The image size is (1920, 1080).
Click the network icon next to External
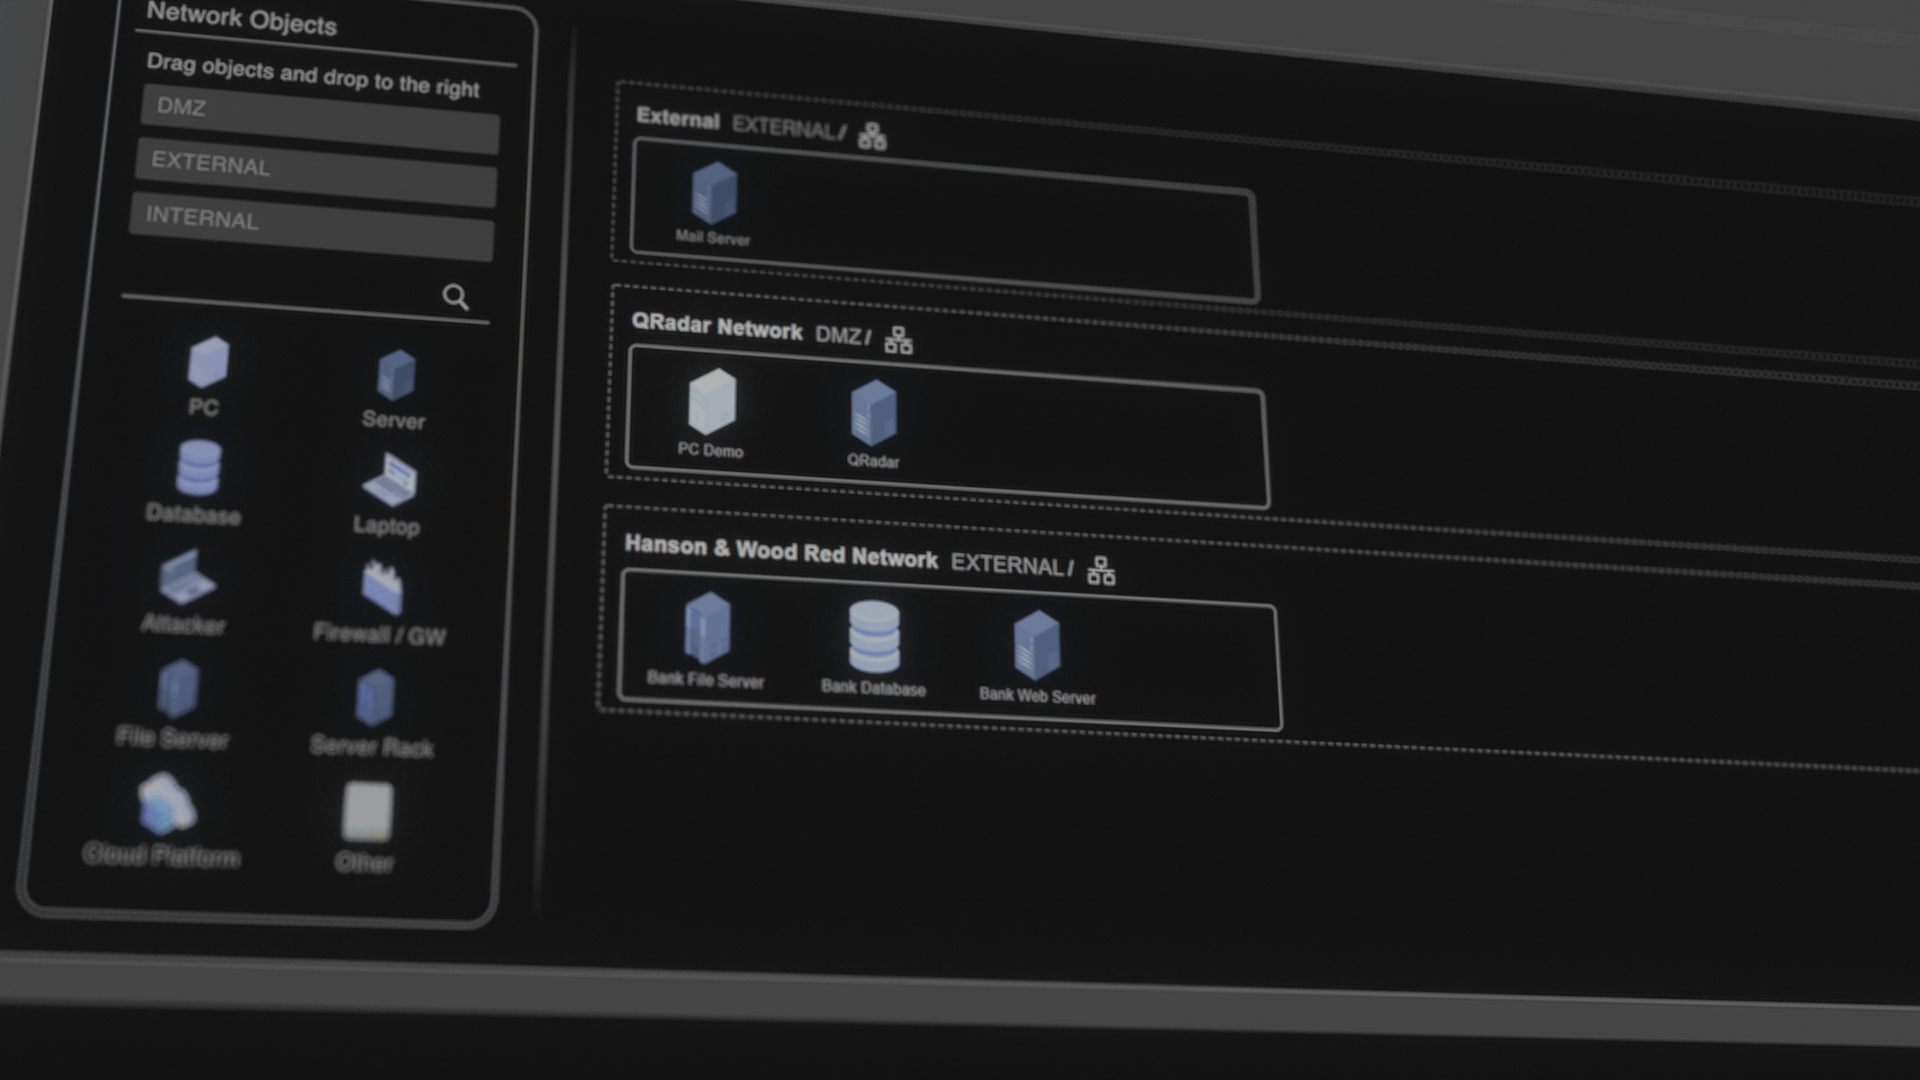[872, 137]
